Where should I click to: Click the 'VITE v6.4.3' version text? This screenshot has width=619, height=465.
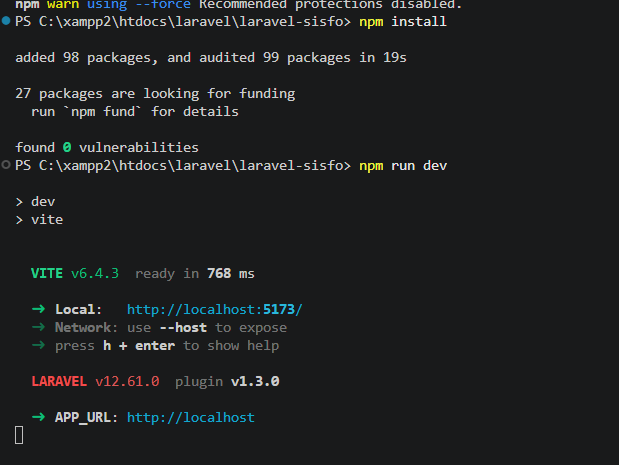(x=75, y=274)
